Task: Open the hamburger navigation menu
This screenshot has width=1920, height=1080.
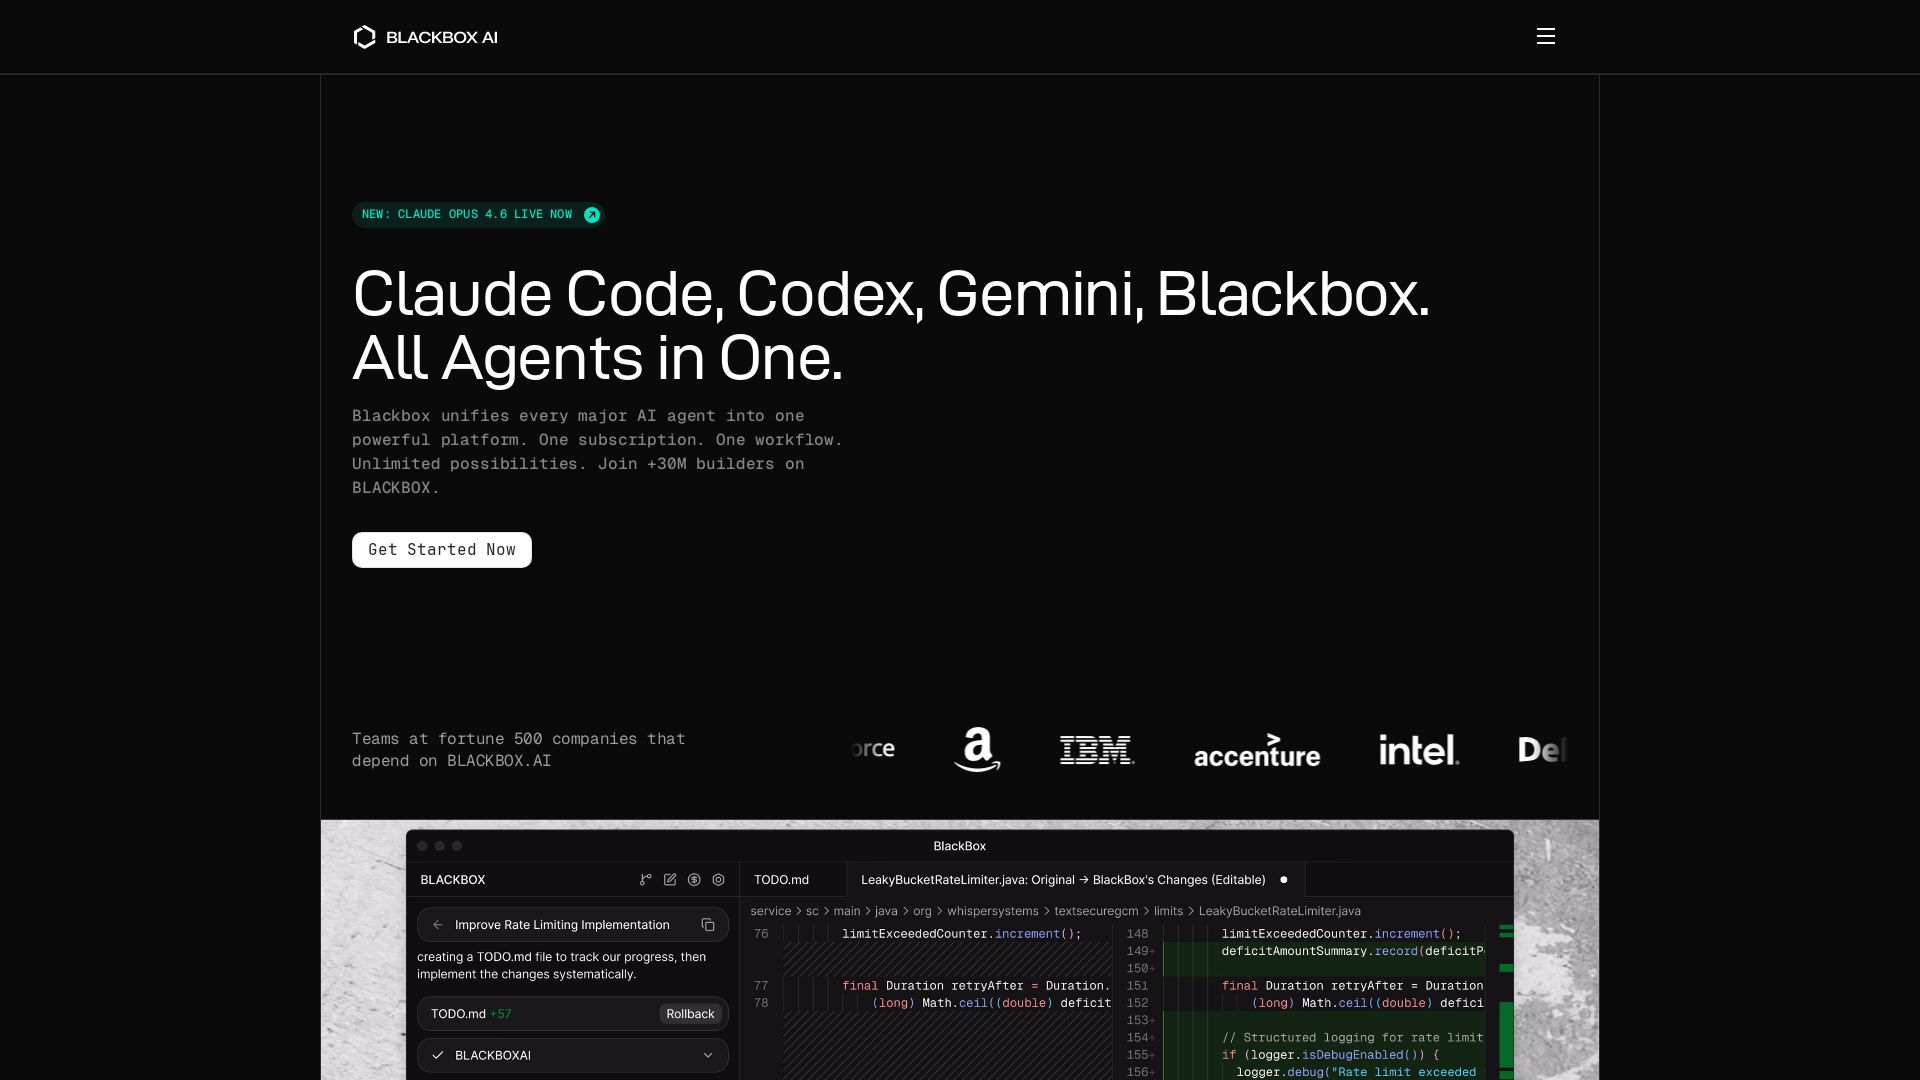Action: 1545,36
